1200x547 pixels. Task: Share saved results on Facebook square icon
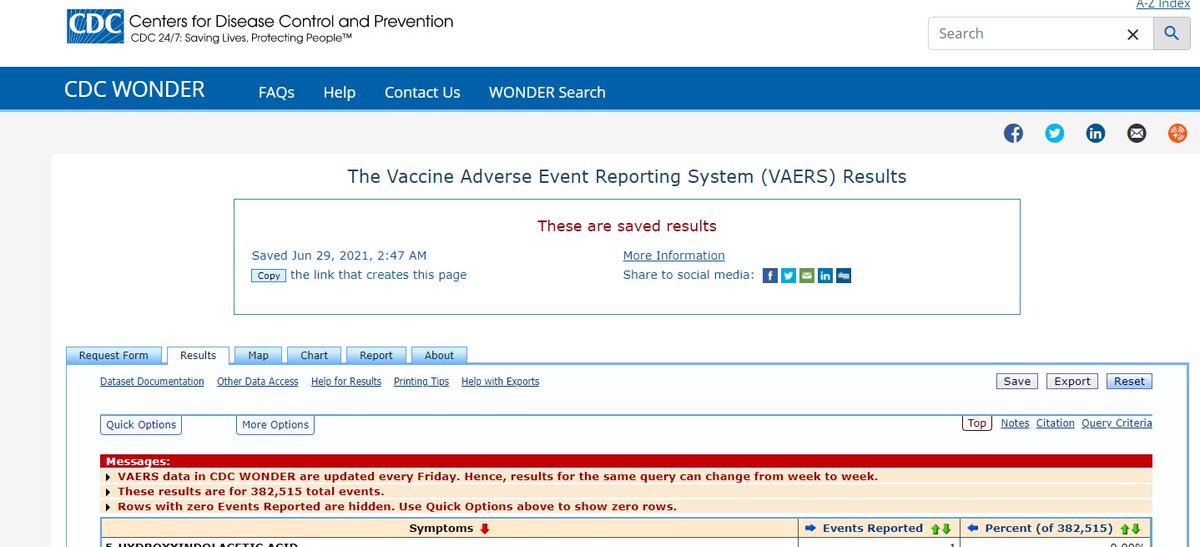(x=770, y=276)
